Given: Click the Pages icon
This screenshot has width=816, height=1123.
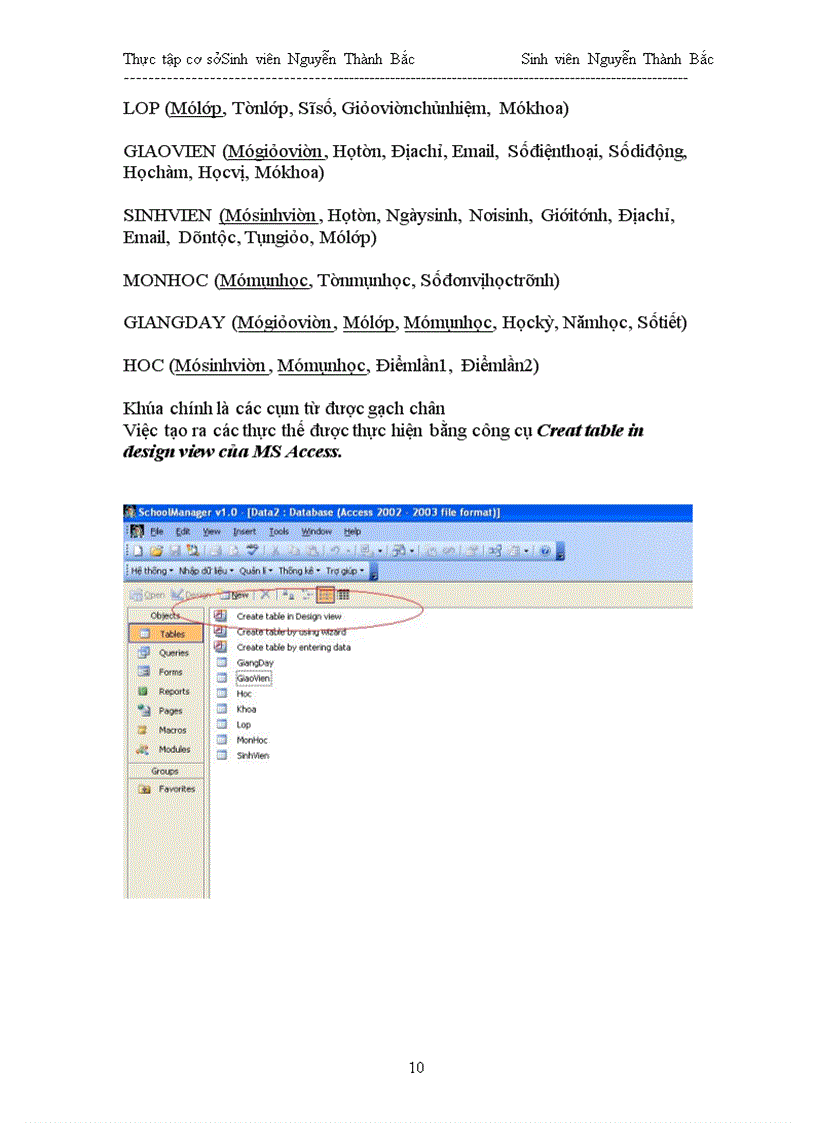Looking at the screenshot, I should 146,710.
